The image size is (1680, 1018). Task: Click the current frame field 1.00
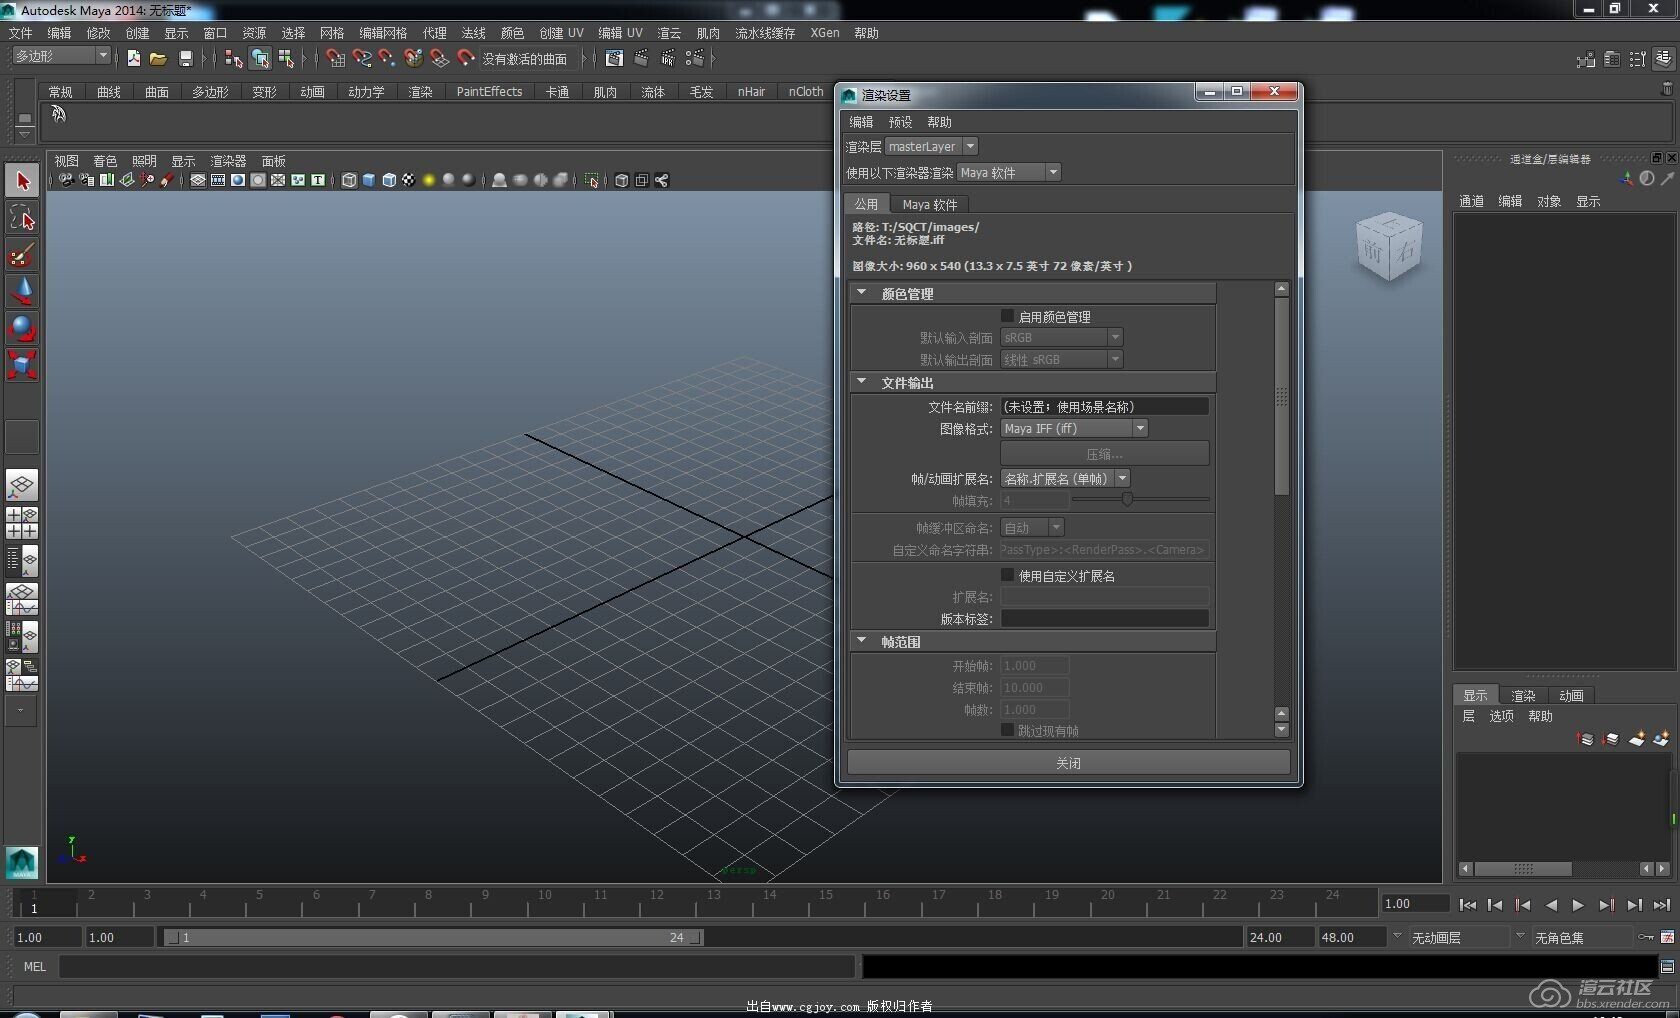click(x=1415, y=904)
